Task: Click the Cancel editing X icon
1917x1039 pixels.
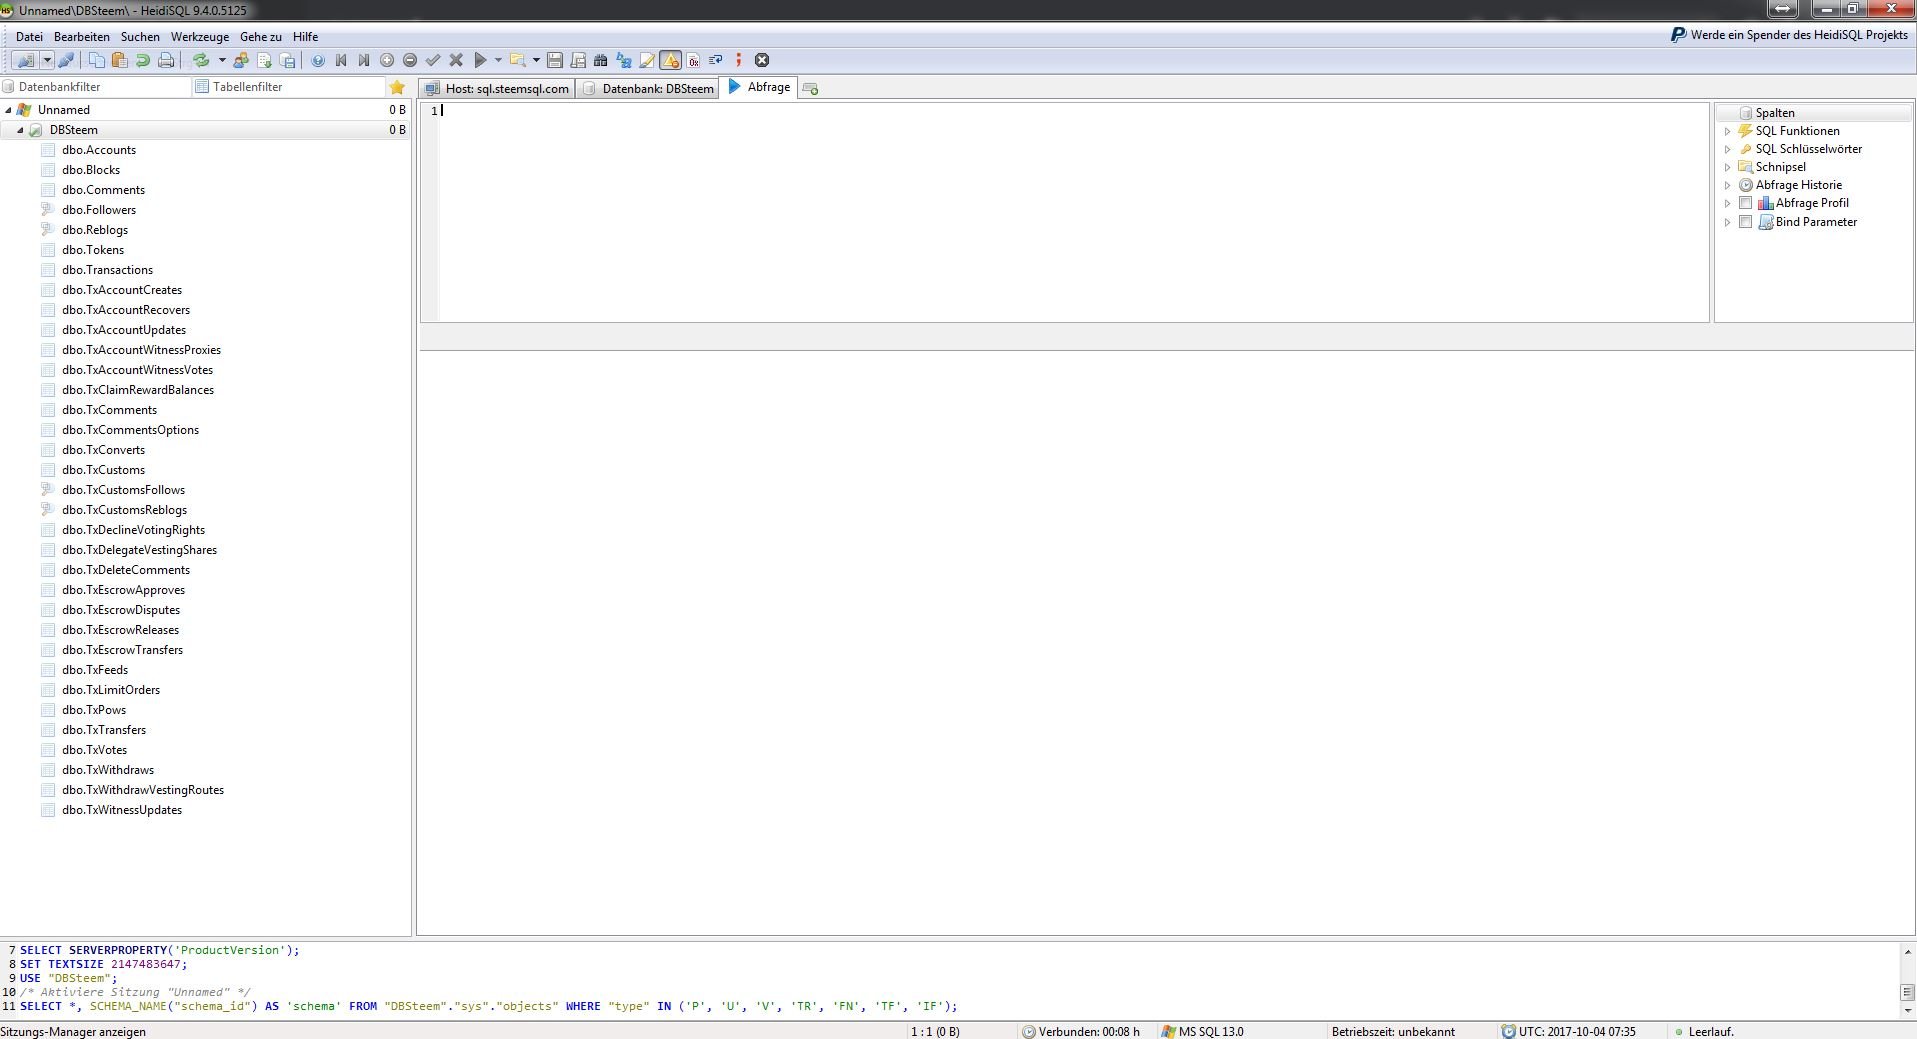Action: click(456, 60)
